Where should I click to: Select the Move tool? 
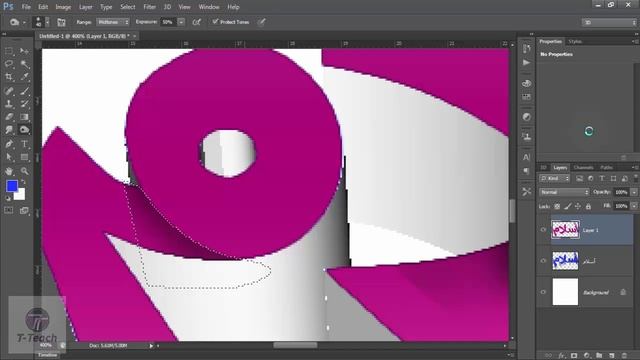(x=24, y=51)
